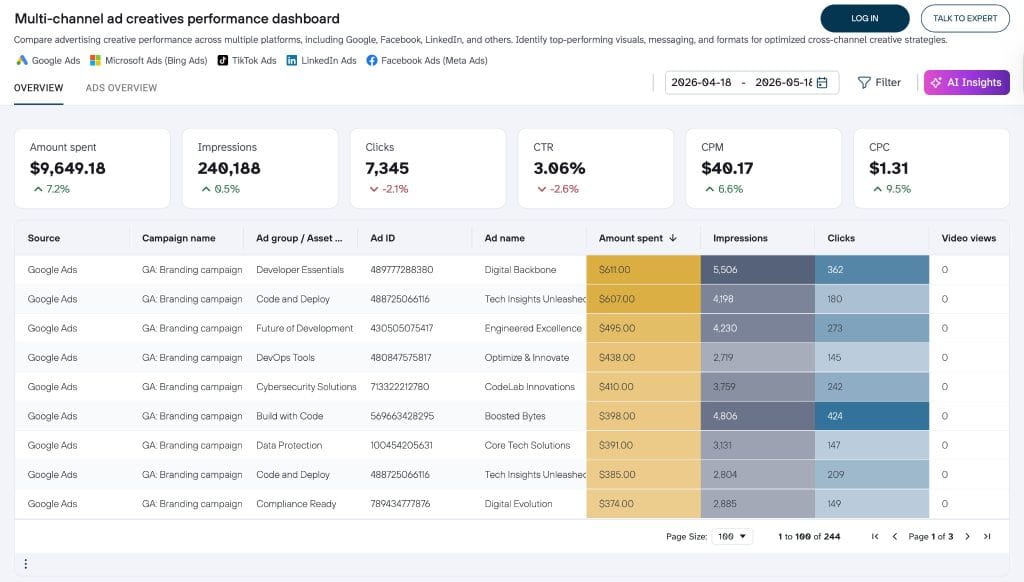Screen dimensions: 1024x582
Task: Click the LinkedIn Ads logo icon
Action: point(291,60)
